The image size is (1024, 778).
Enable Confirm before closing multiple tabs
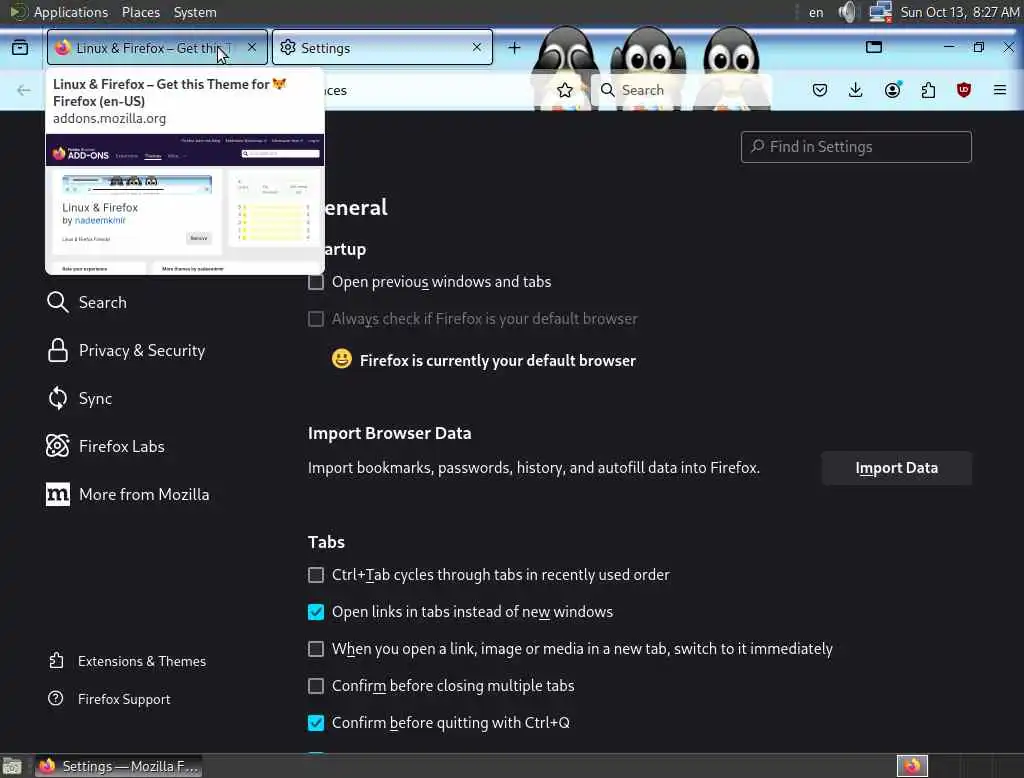click(x=316, y=686)
